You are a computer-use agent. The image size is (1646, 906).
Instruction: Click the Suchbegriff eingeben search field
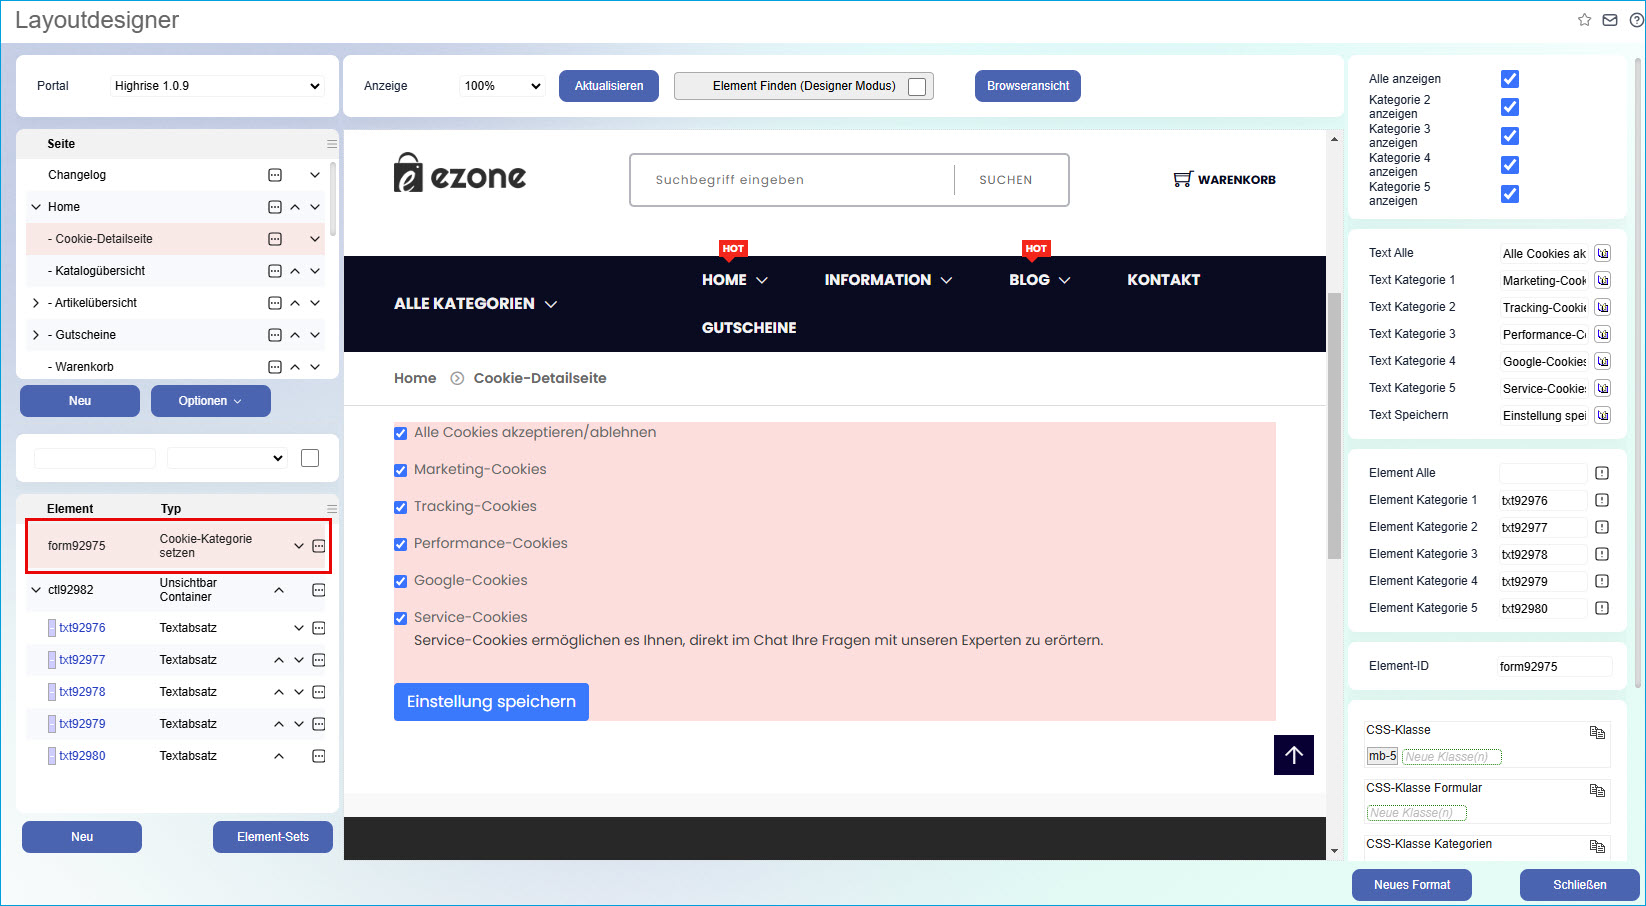point(792,180)
